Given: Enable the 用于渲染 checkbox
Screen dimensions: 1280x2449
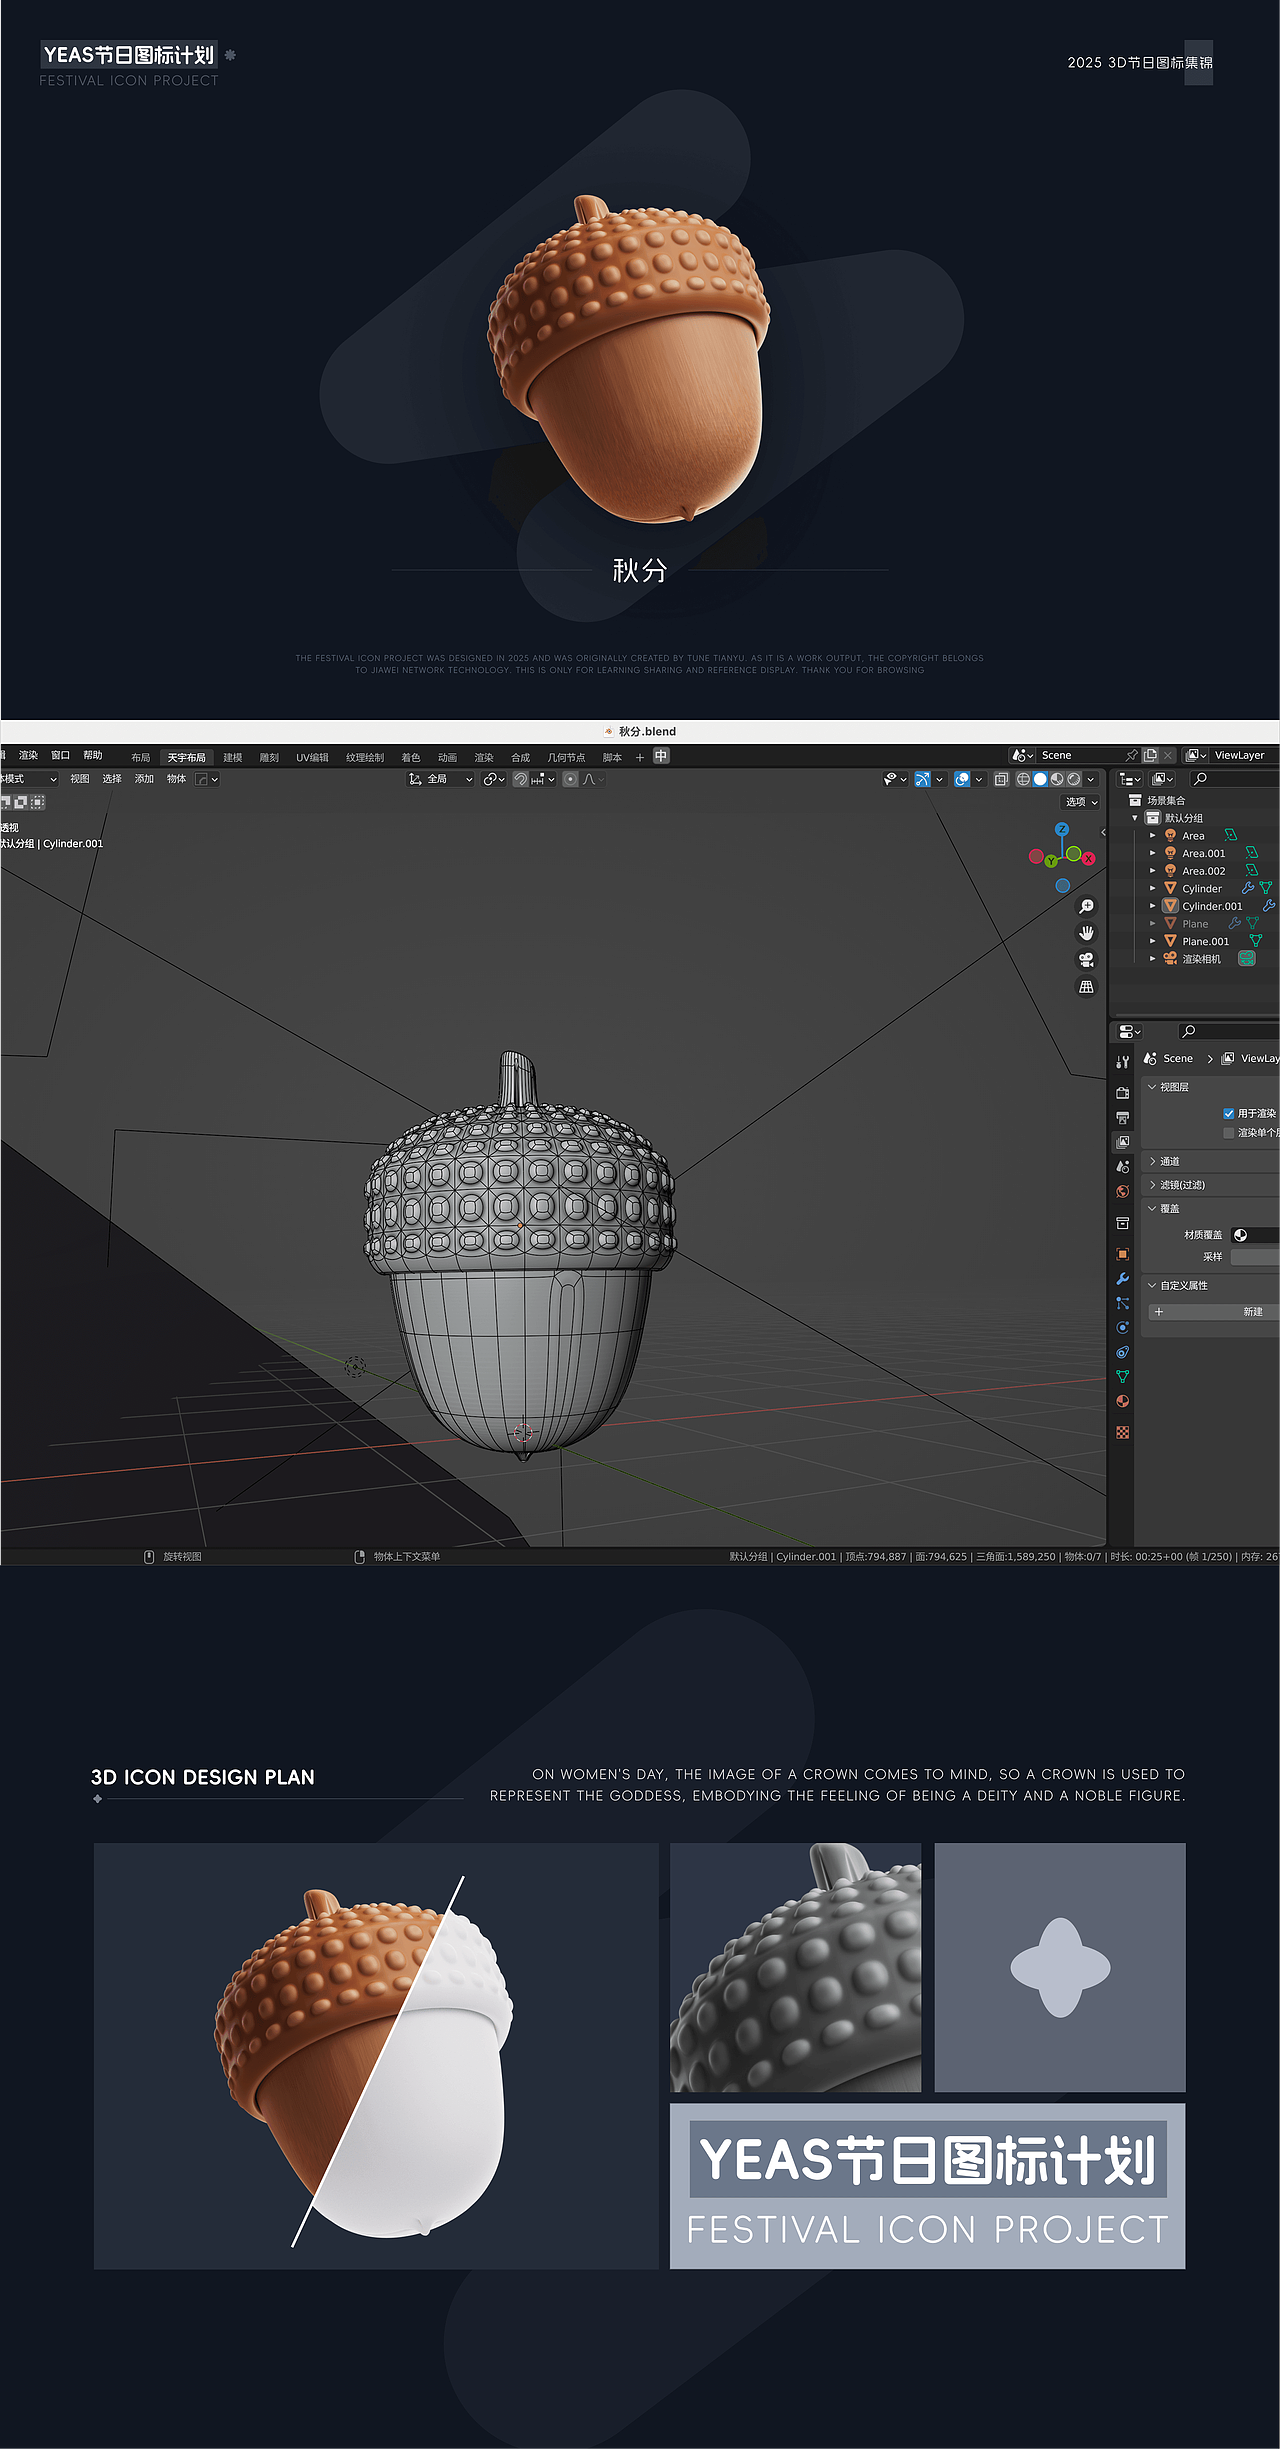Looking at the screenshot, I should point(1229,1113).
